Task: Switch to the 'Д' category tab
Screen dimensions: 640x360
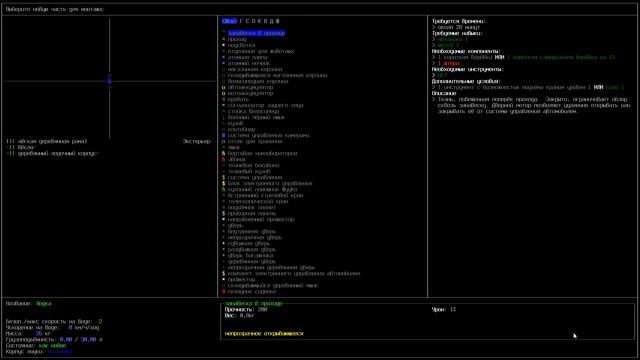Action: [272, 21]
